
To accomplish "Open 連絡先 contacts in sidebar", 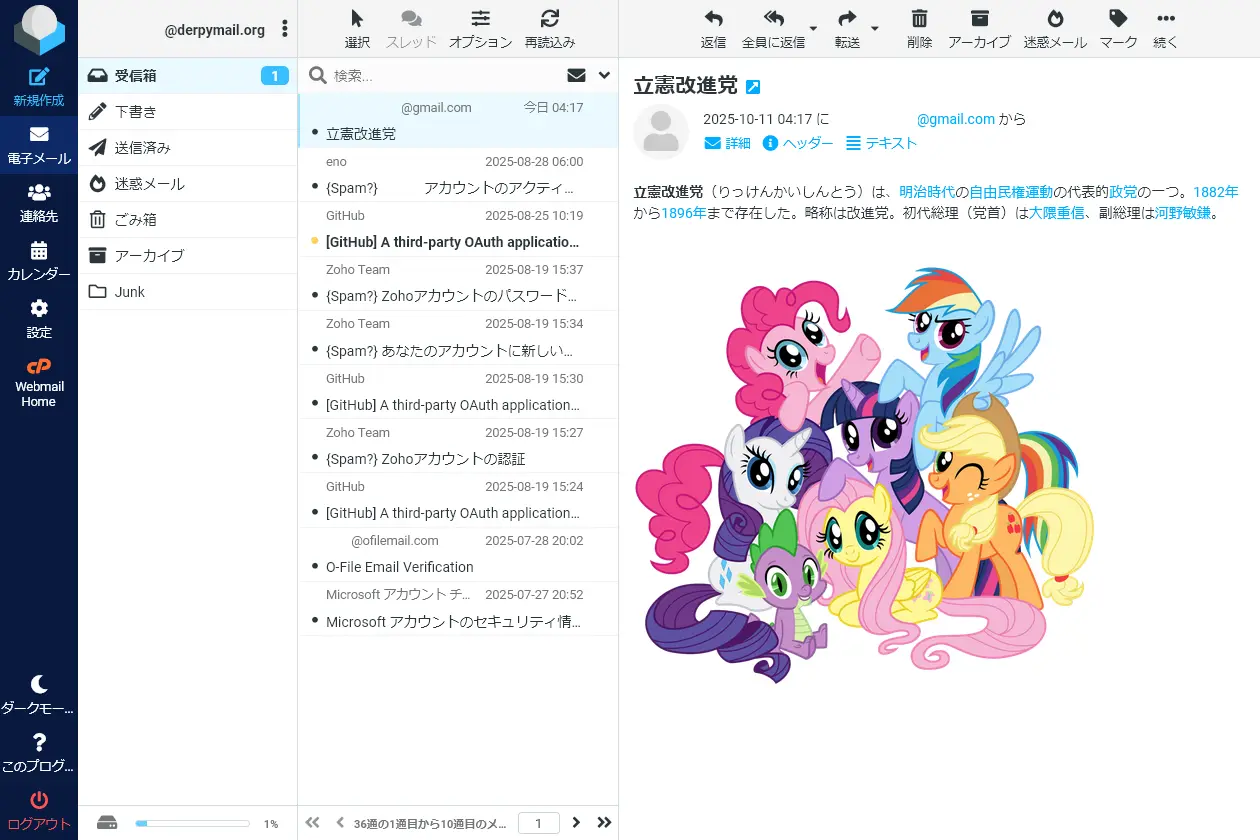I will coord(38,193).
